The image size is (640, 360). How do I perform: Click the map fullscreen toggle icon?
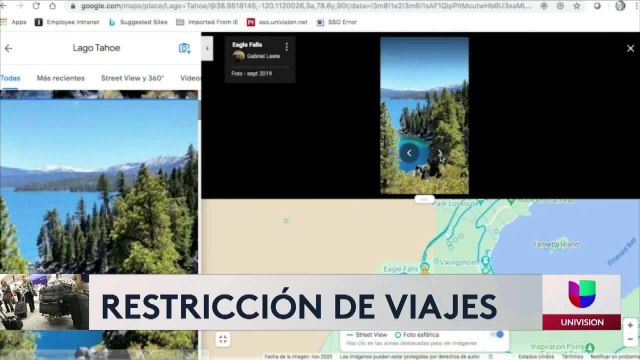point(223,339)
